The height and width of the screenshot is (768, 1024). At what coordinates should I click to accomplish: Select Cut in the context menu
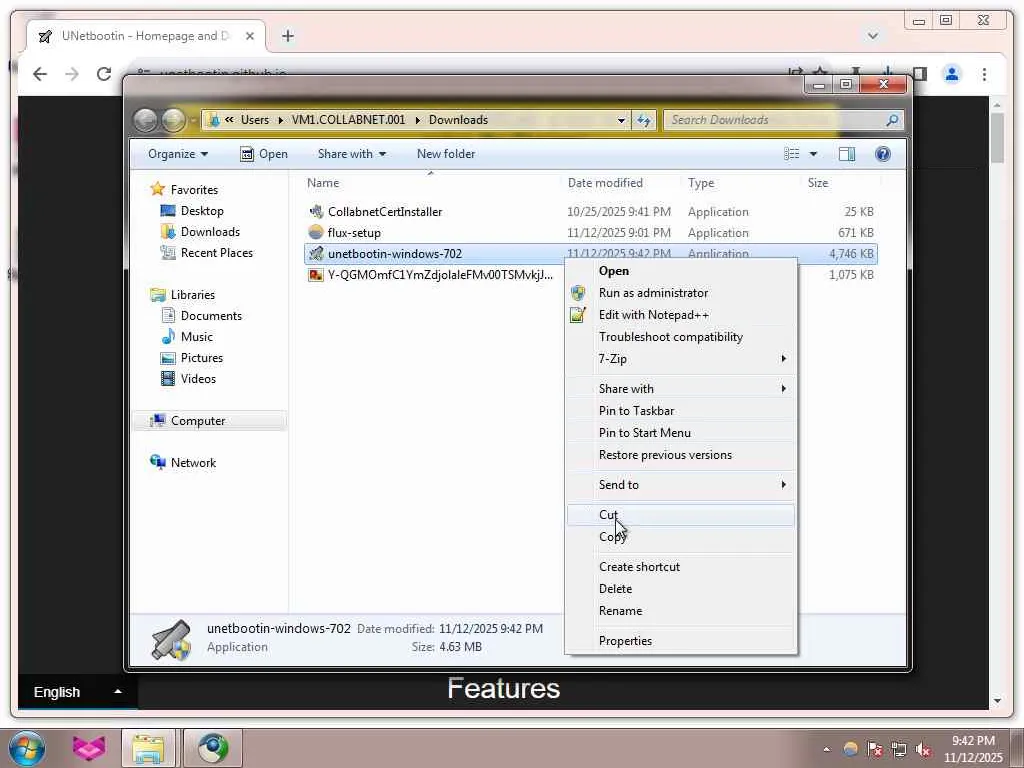click(682, 515)
